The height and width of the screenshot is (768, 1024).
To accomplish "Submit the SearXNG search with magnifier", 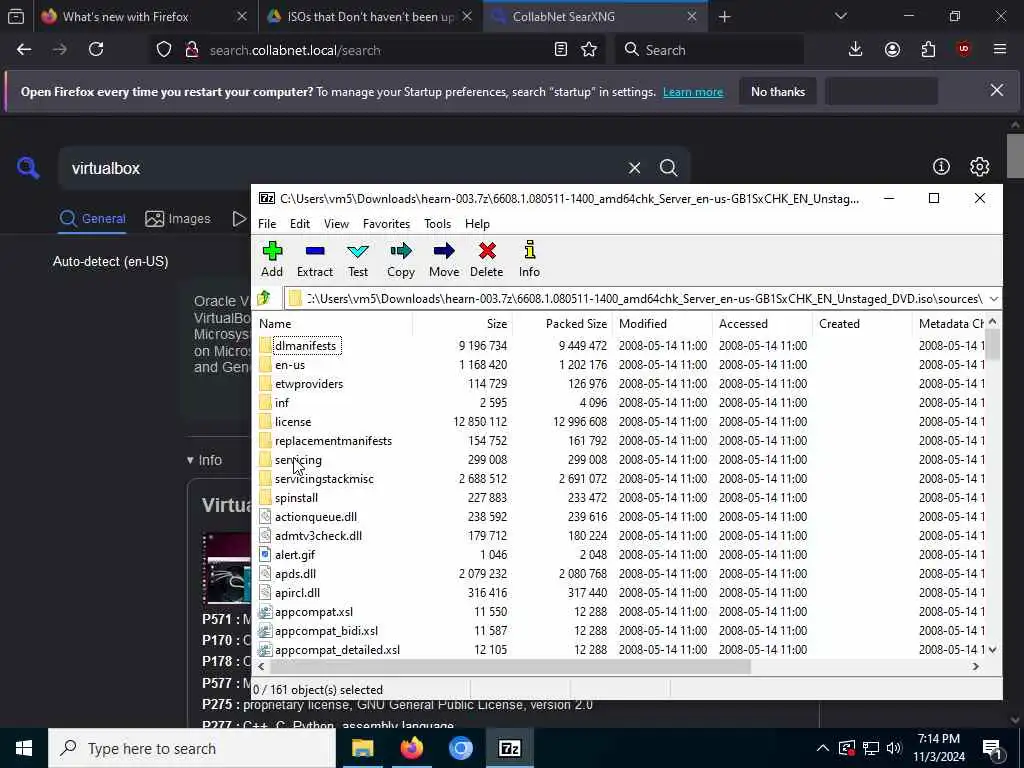I will [668, 168].
